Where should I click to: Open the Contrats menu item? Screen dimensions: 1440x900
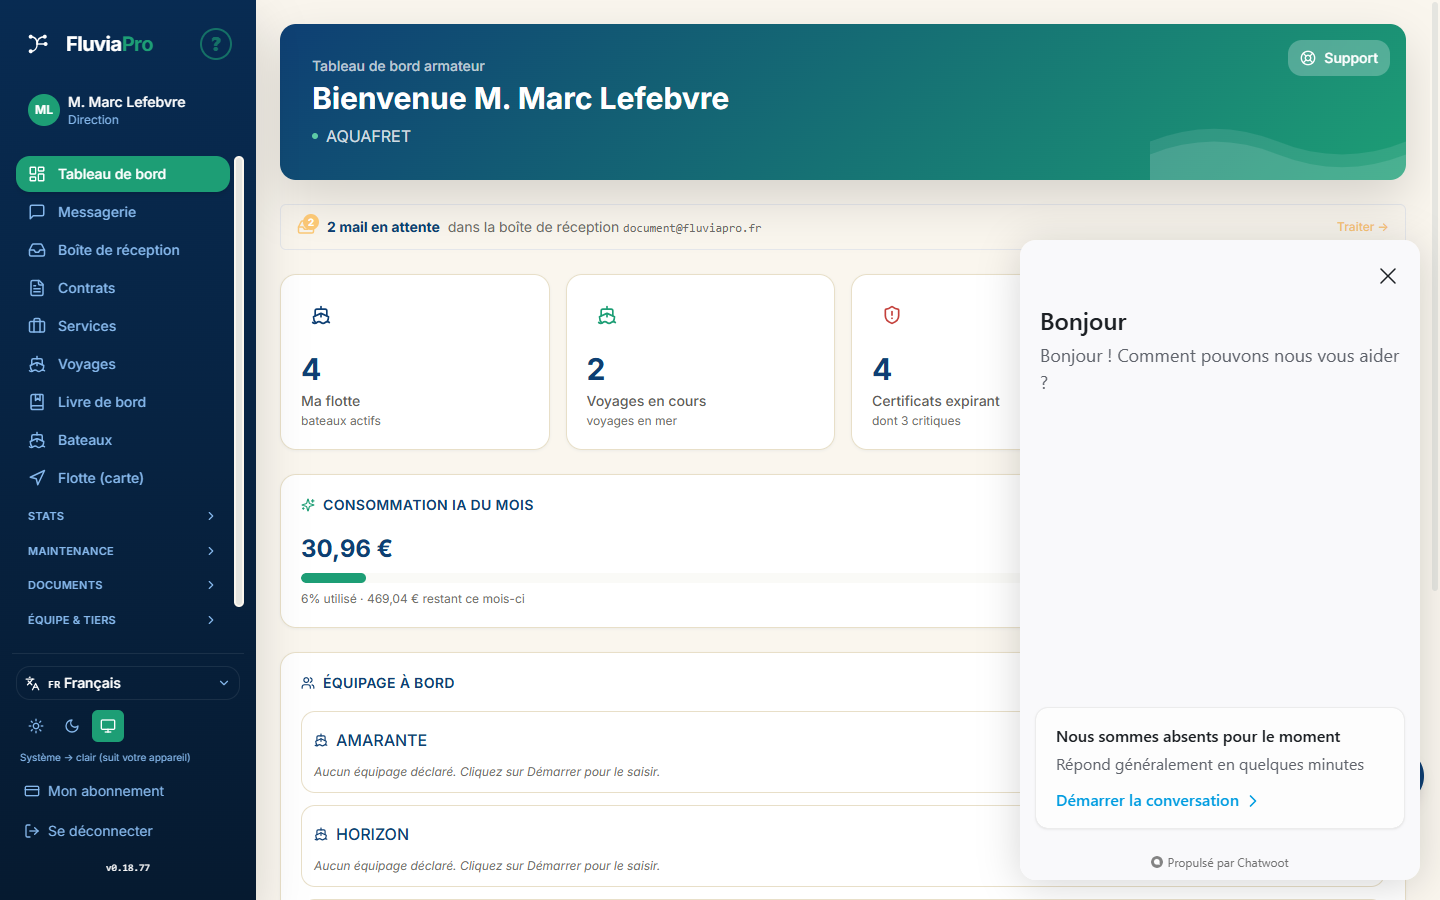point(123,288)
